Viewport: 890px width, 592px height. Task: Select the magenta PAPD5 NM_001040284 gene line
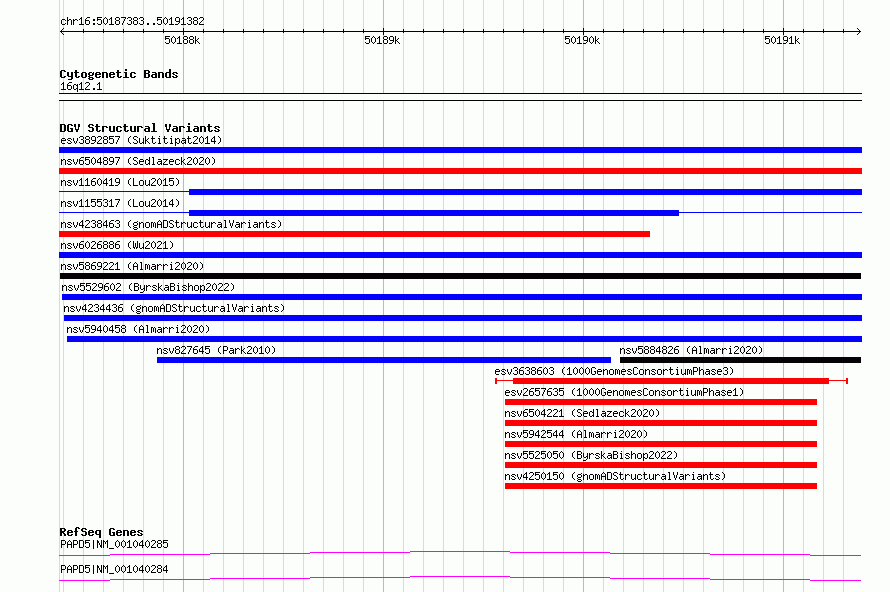tap(460, 578)
